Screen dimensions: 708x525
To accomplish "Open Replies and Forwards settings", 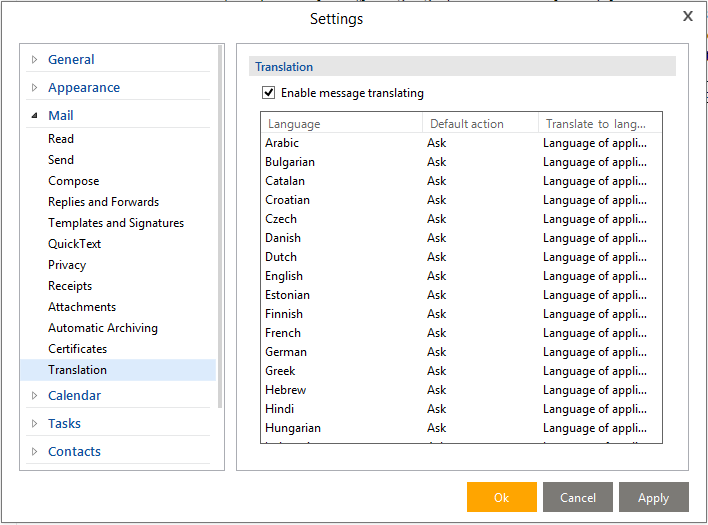I will click(103, 202).
